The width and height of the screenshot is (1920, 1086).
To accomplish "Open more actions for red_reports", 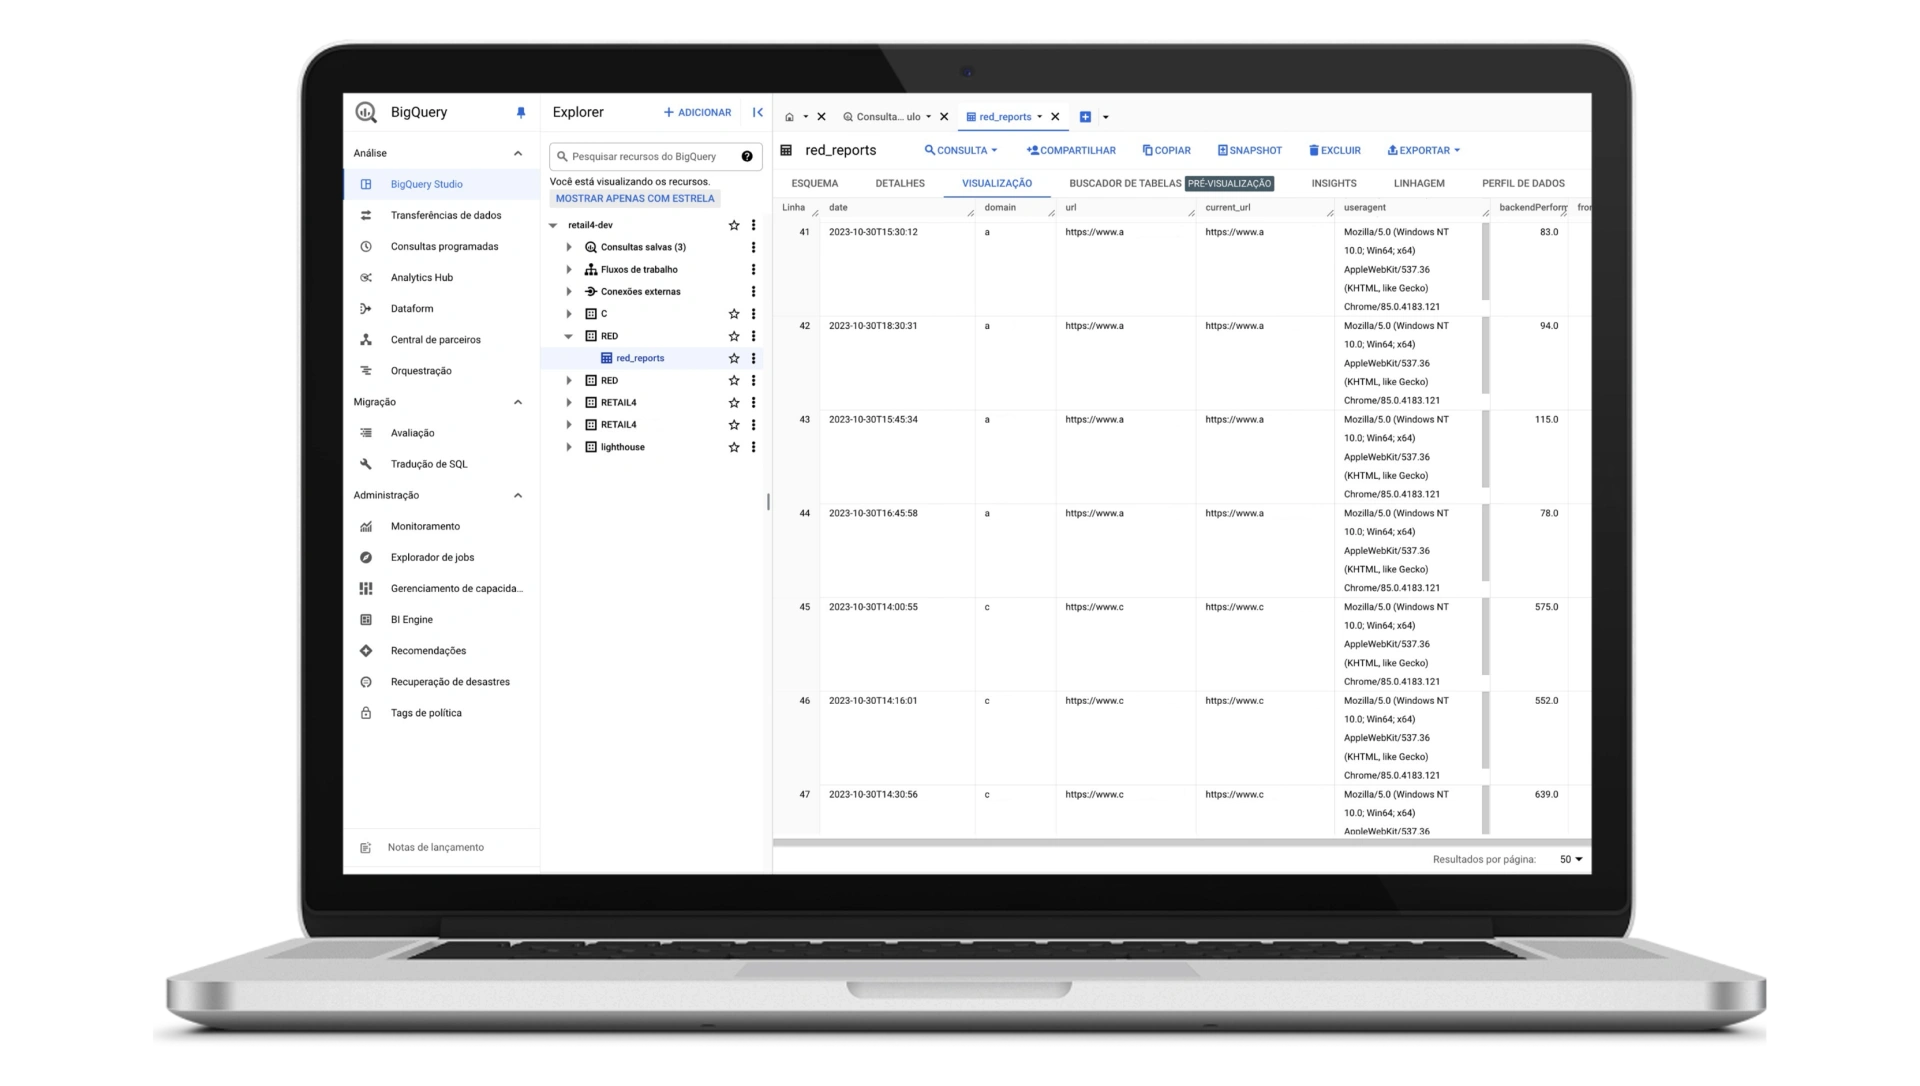I will (753, 358).
